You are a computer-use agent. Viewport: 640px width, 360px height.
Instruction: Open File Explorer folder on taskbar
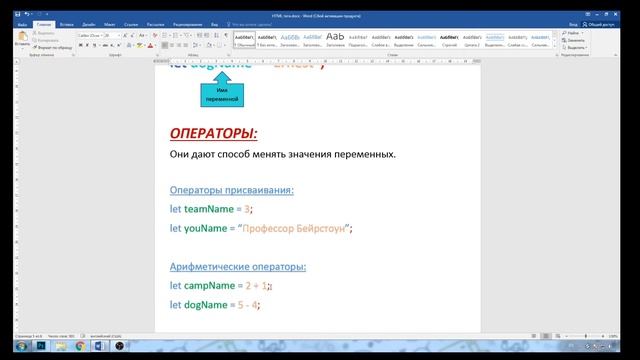61,346
